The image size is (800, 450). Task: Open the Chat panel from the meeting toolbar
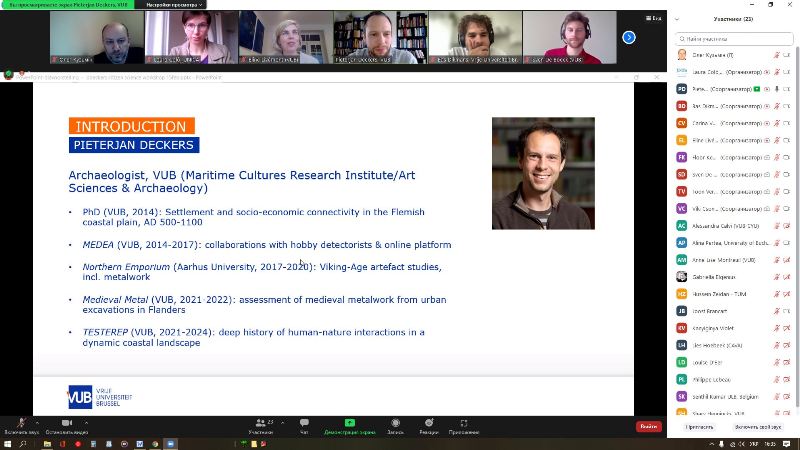point(304,425)
